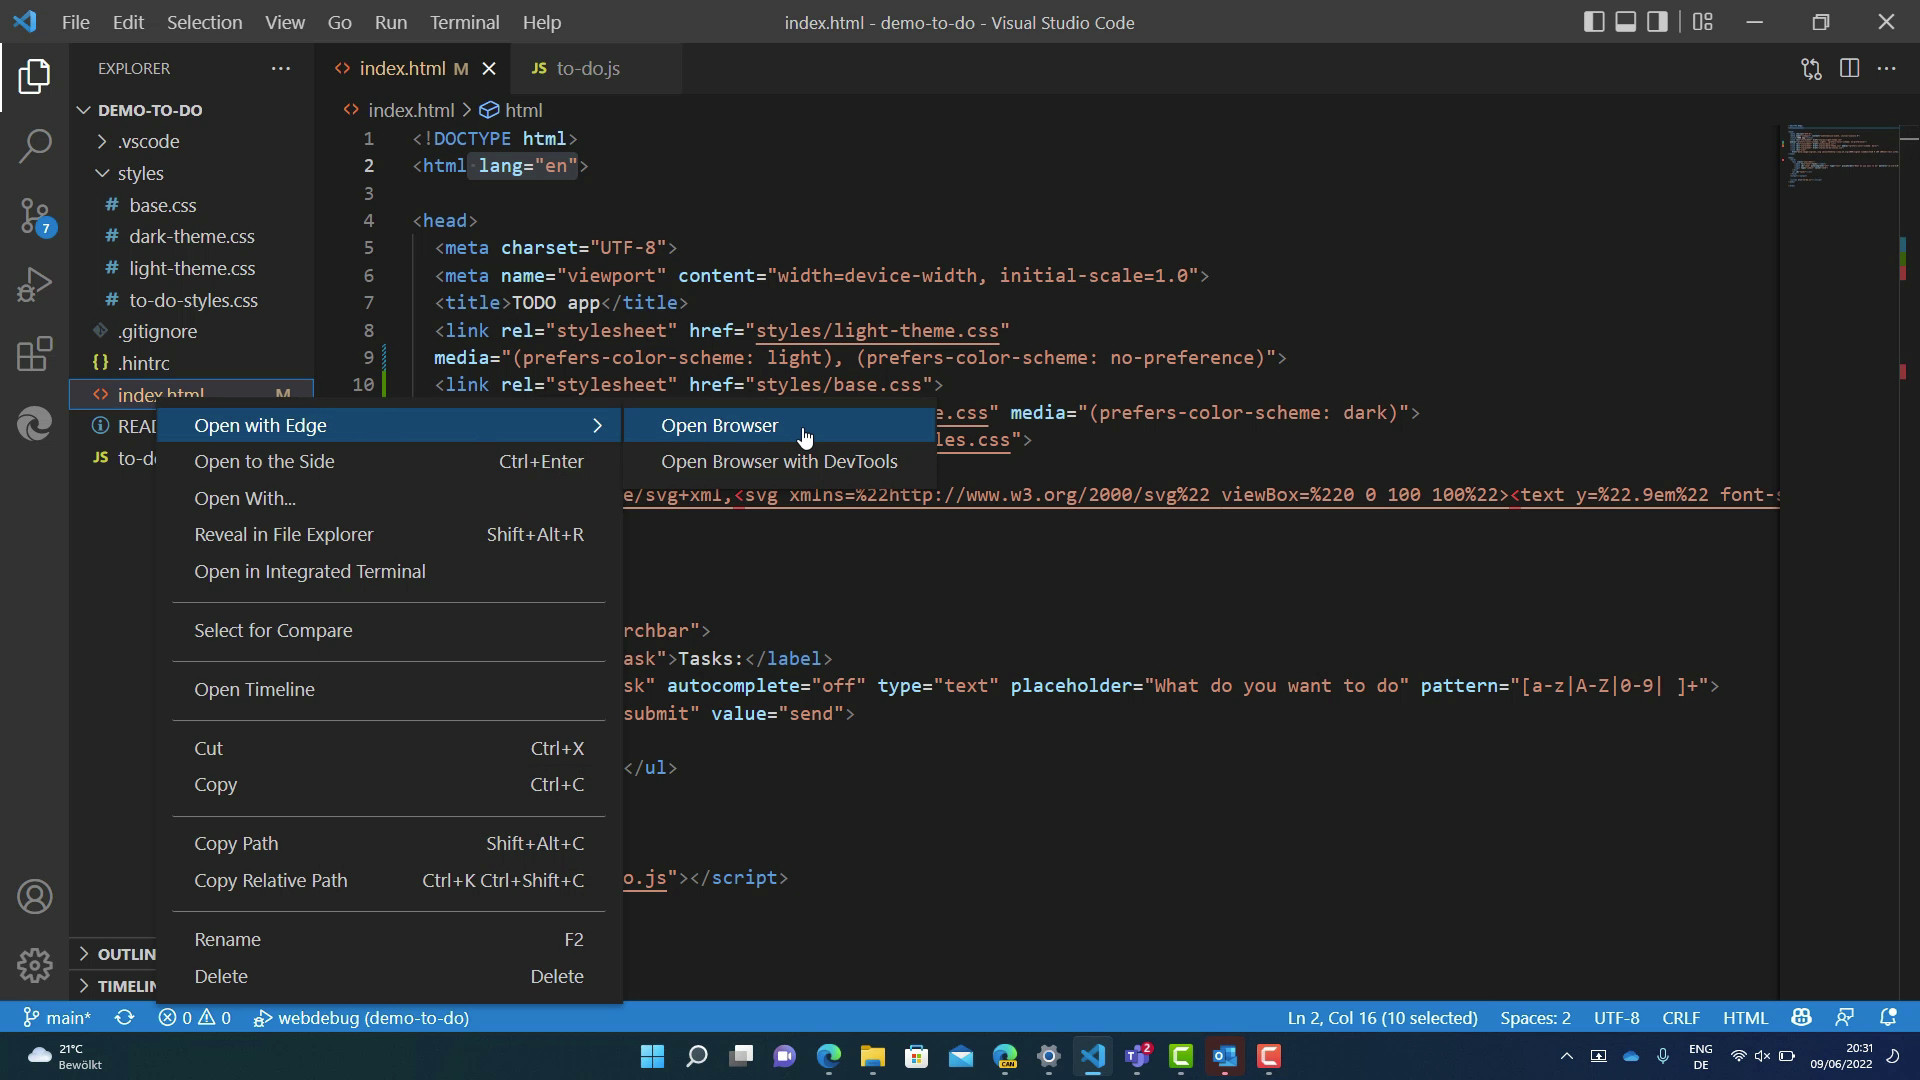Viewport: 1920px width, 1080px height.
Task: Select the Search icon in activity bar
Action: pos(34,146)
